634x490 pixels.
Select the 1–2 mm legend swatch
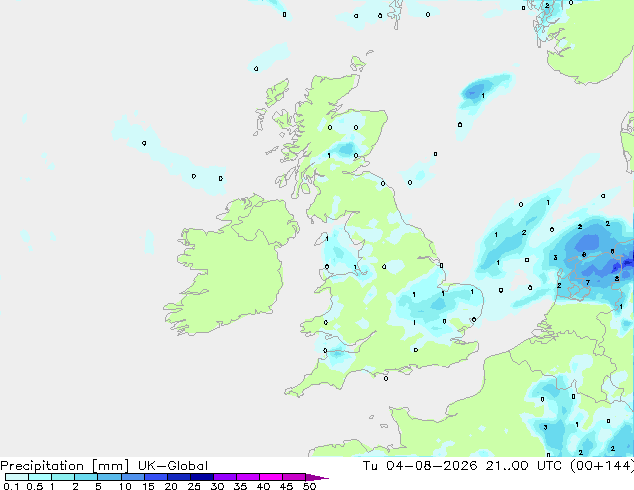(63, 477)
